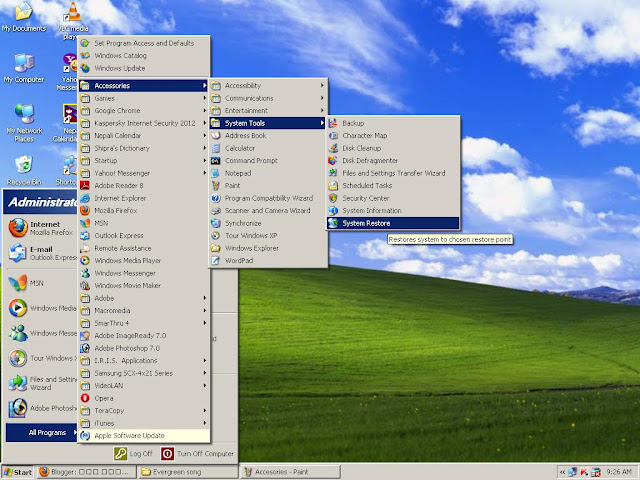Click Synchronize icon

tap(216, 223)
